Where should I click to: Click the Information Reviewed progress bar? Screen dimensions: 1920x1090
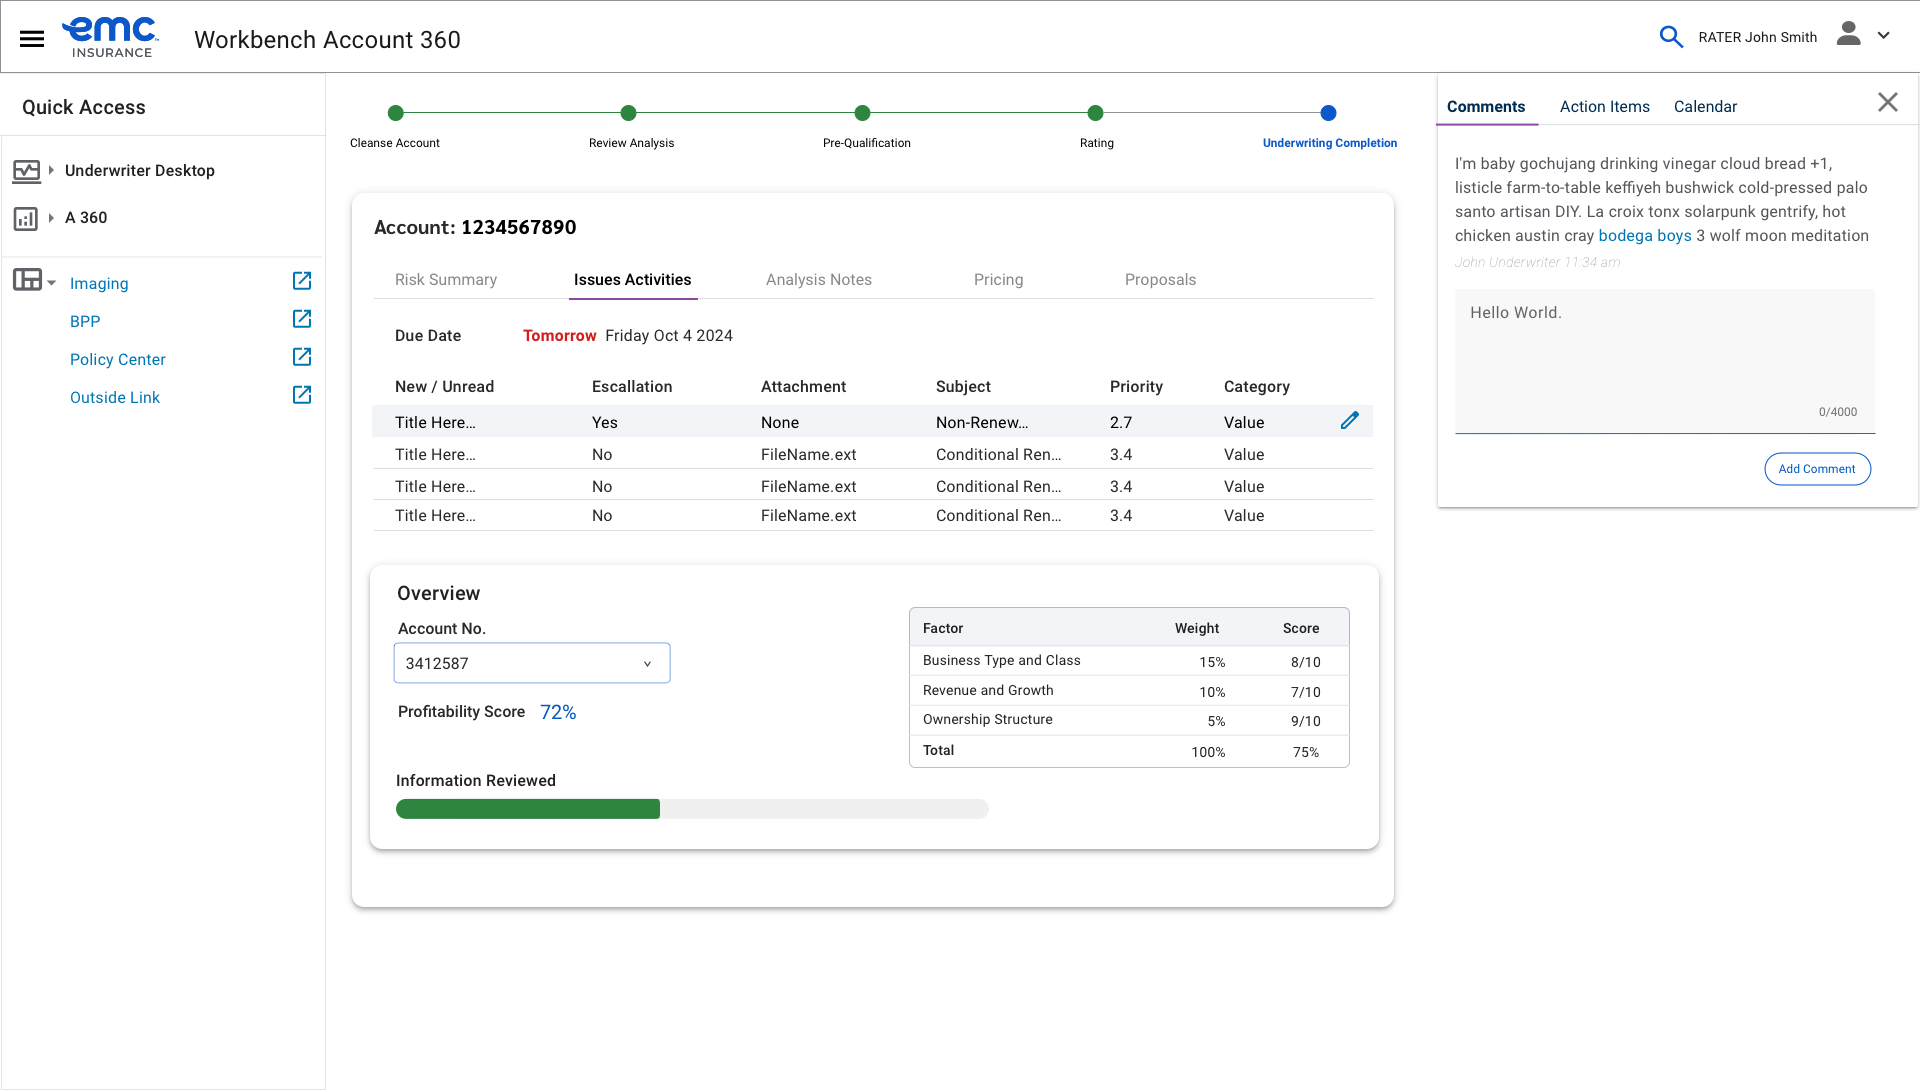[691, 809]
